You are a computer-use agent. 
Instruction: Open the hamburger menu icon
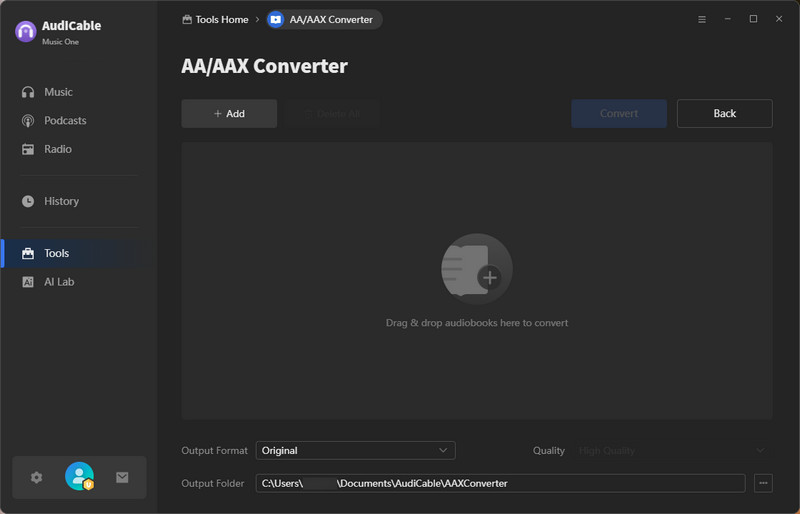point(702,19)
